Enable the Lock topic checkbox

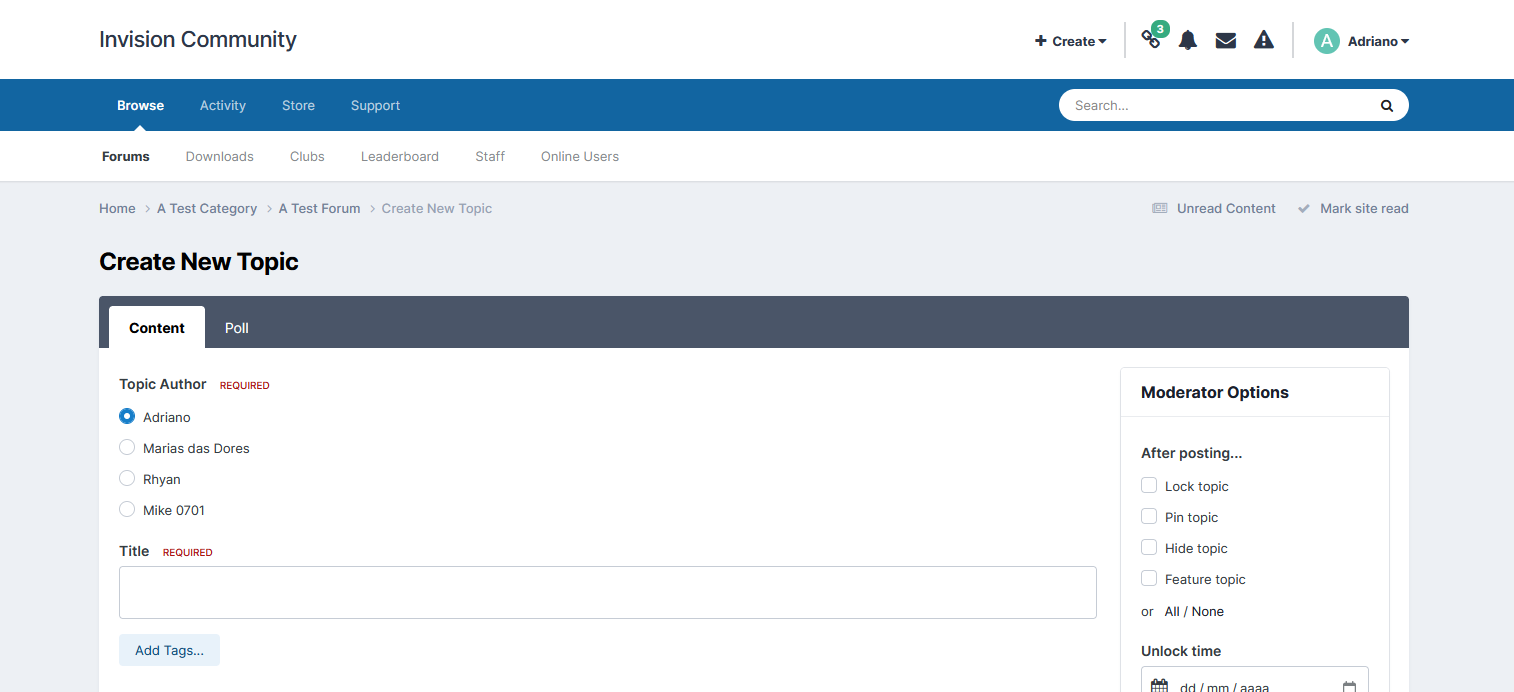pyautogui.click(x=1149, y=486)
